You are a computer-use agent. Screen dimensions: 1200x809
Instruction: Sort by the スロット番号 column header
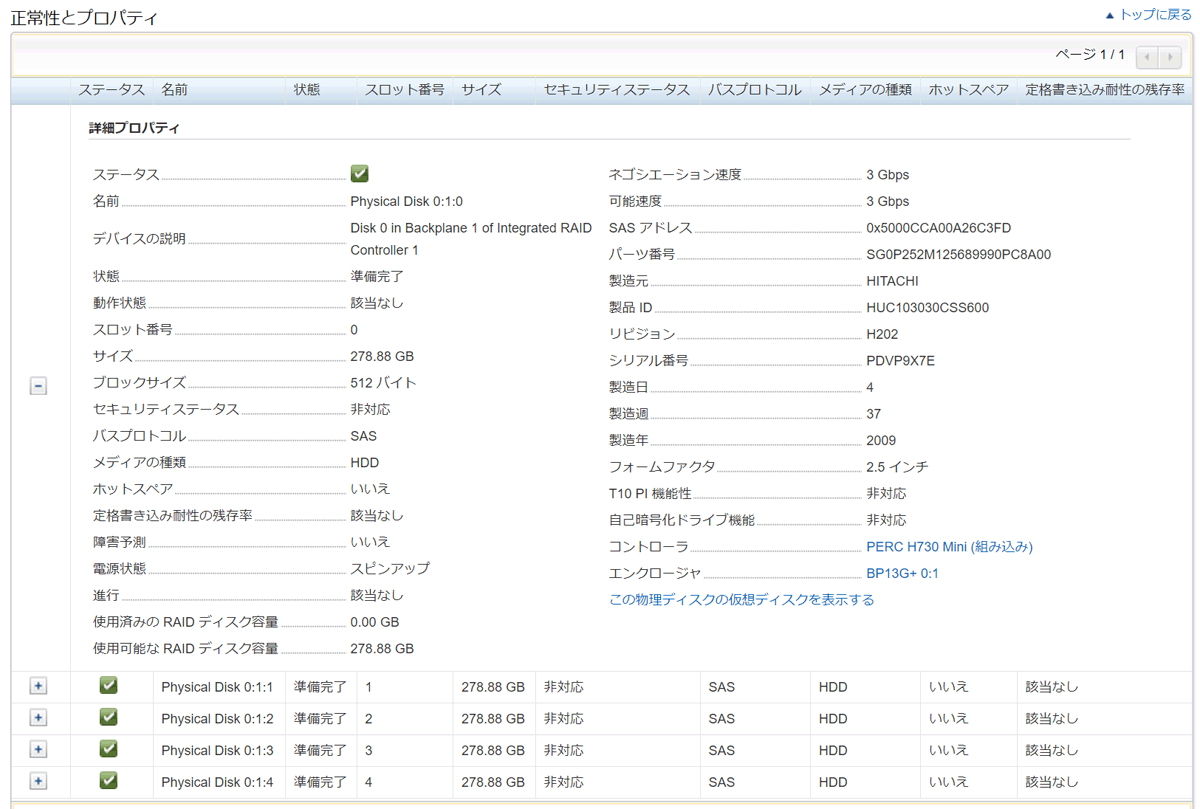click(404, 90)
